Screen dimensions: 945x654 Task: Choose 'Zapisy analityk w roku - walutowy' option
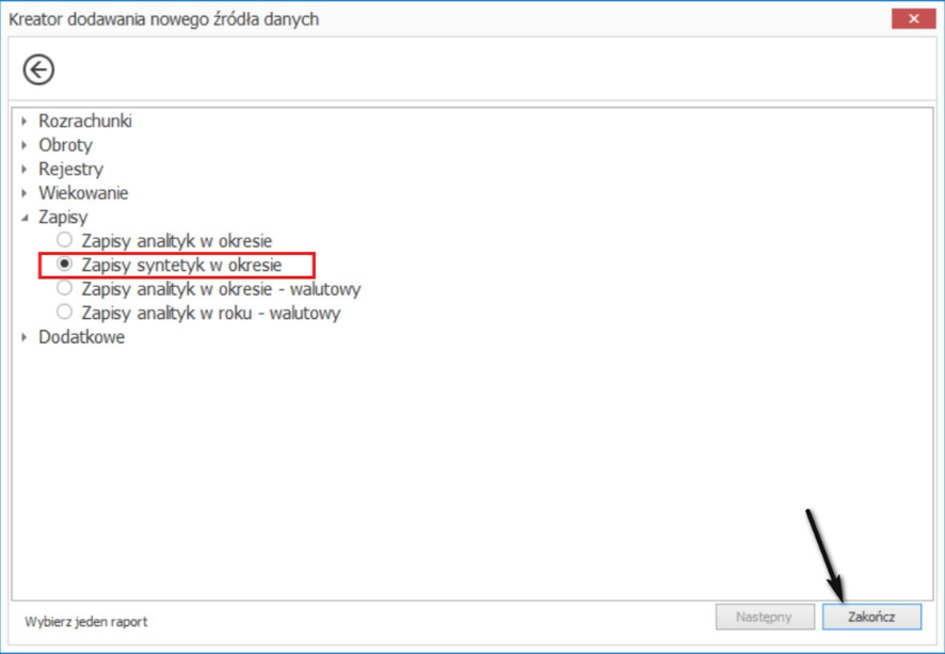click(x=64, y=312)
